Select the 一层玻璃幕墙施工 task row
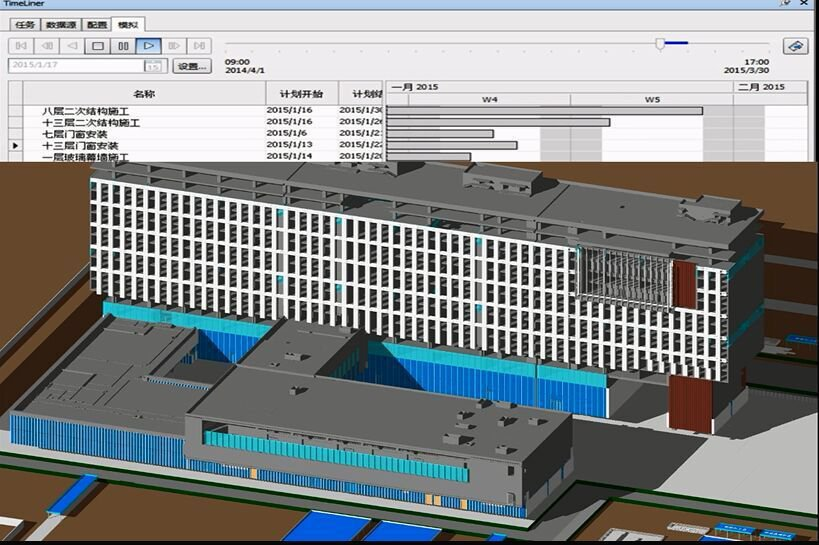 click(195, 156)
